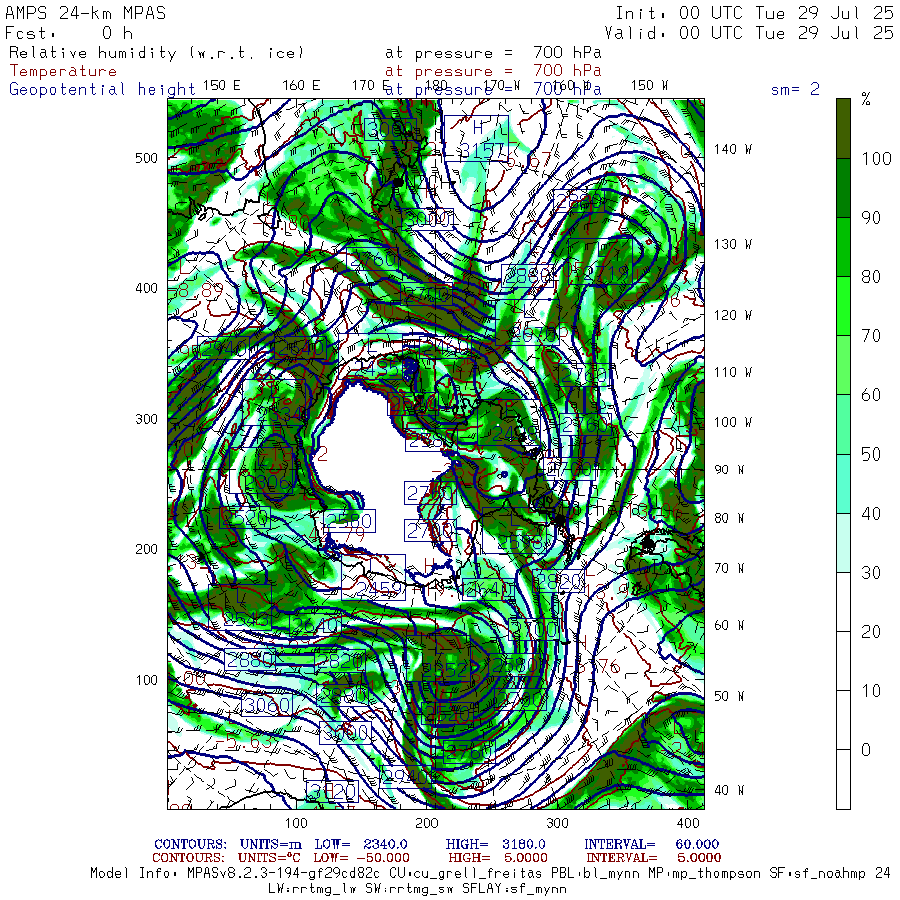Click the 'LW:rrtmg_lw' radiation text
This screenshot has height=900, width=900.
(313, 889)
